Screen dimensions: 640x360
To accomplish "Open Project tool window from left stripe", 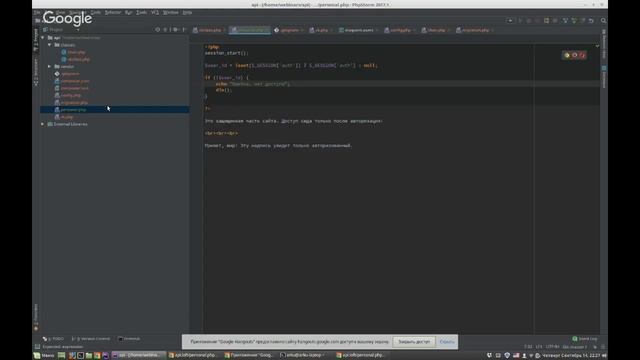I will coord(36,40).
